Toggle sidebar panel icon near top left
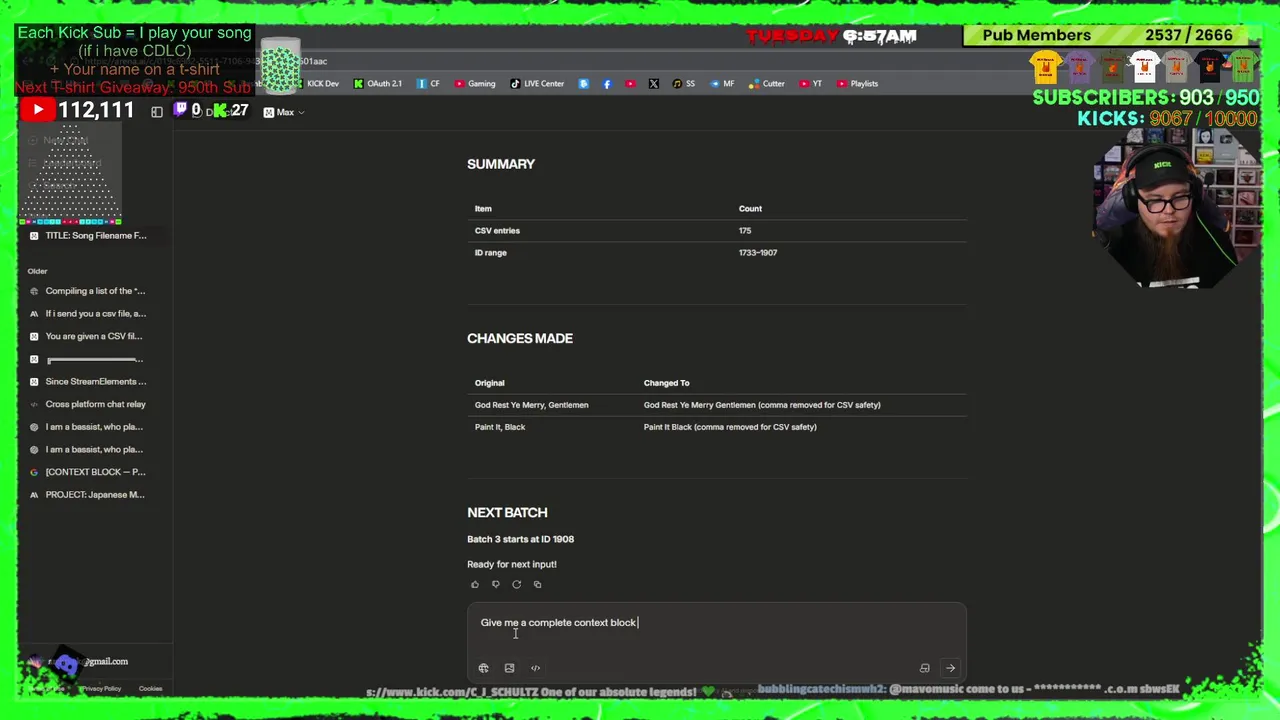The width and height of the screenshot is (1280, 720). pos(157,112)
